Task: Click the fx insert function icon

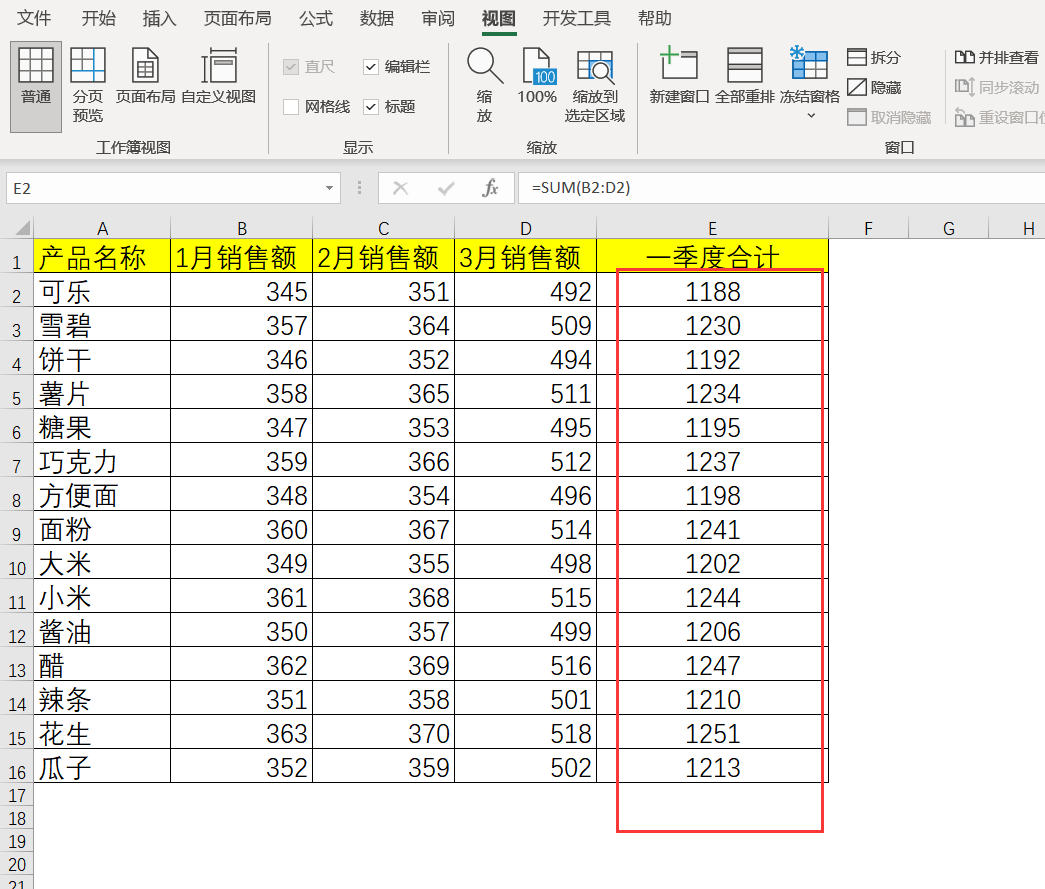Action: tap(490, 189)
